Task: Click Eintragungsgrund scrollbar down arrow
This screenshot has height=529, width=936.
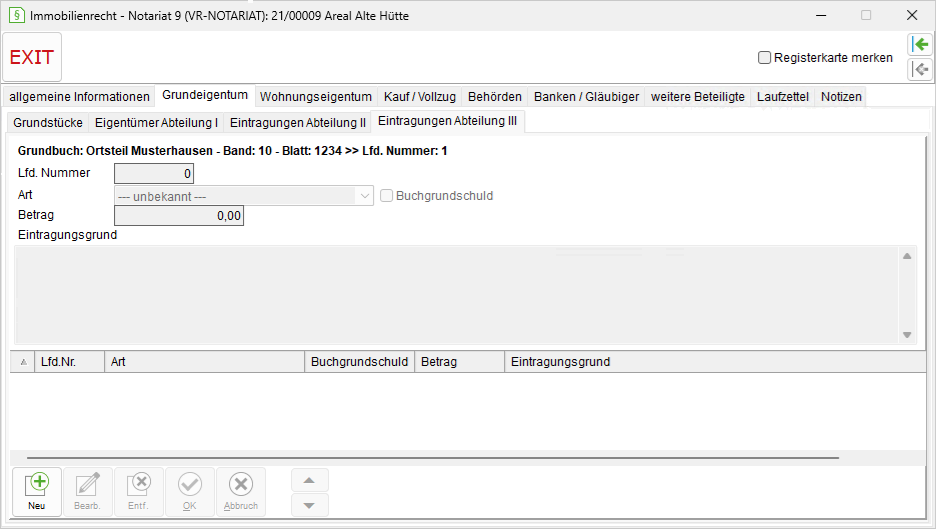Action: click(907, 334)
